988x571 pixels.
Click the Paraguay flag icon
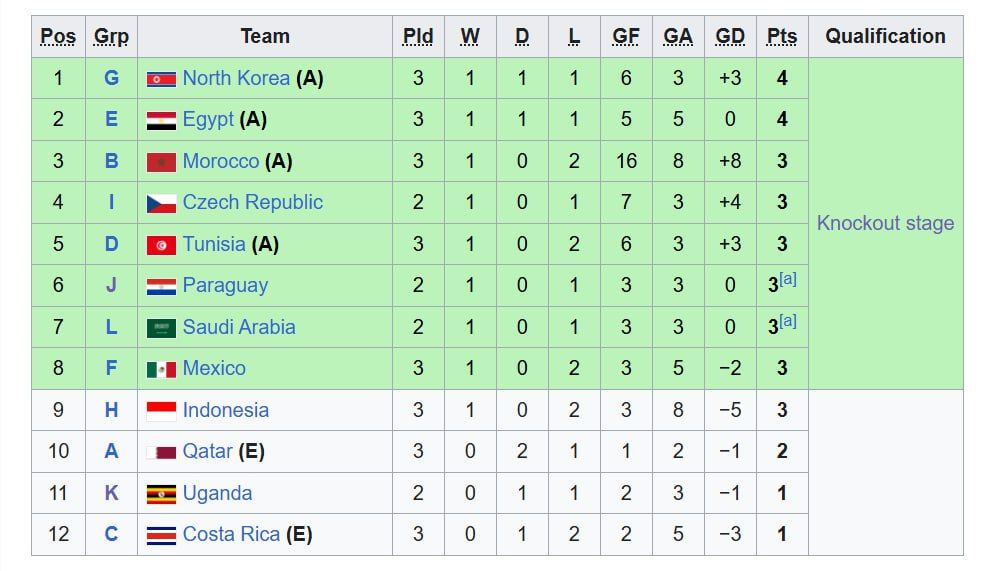(x=161, y=286)
